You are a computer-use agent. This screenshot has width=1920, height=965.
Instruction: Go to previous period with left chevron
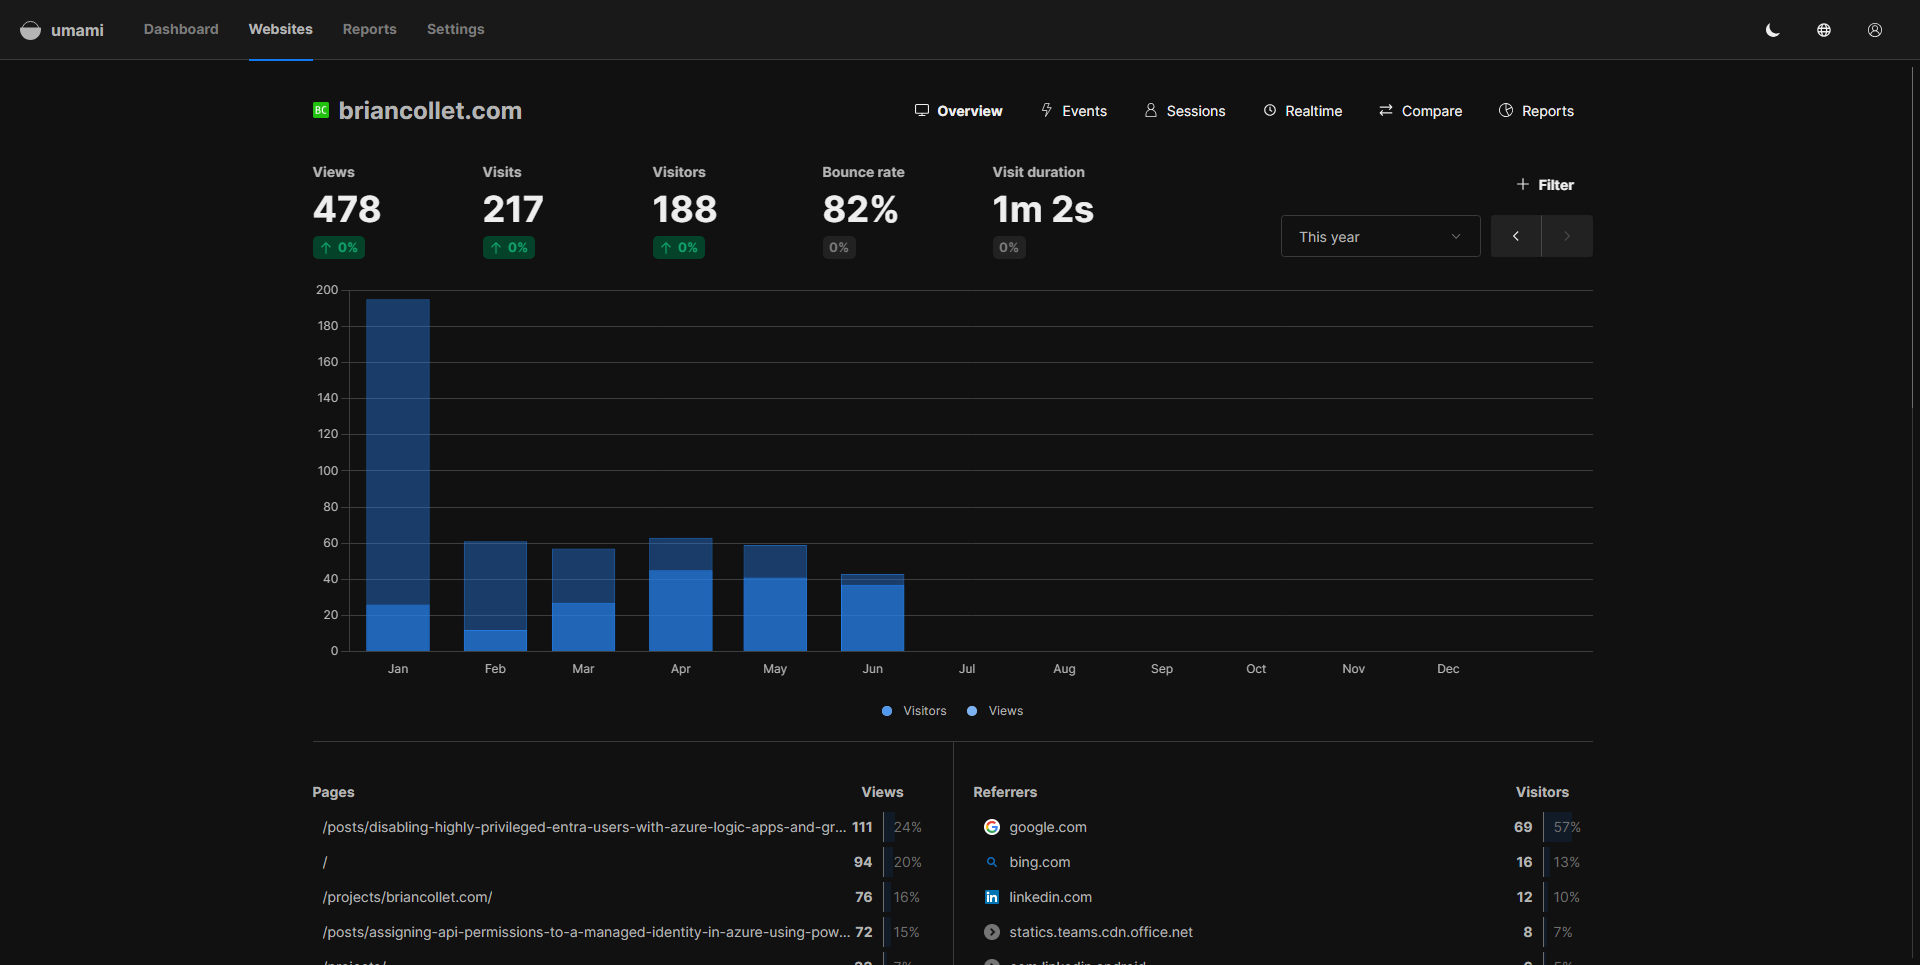1516,236
